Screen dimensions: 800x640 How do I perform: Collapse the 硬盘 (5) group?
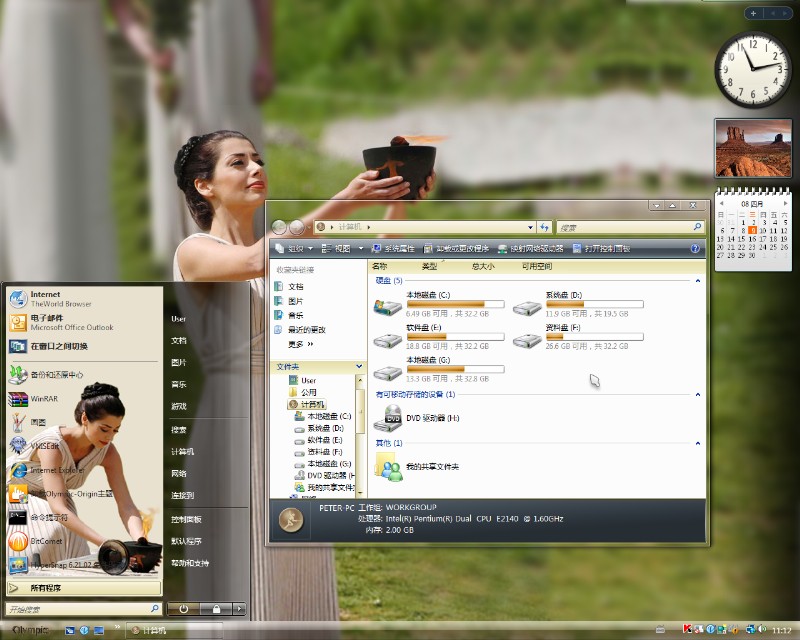(697, 281)
